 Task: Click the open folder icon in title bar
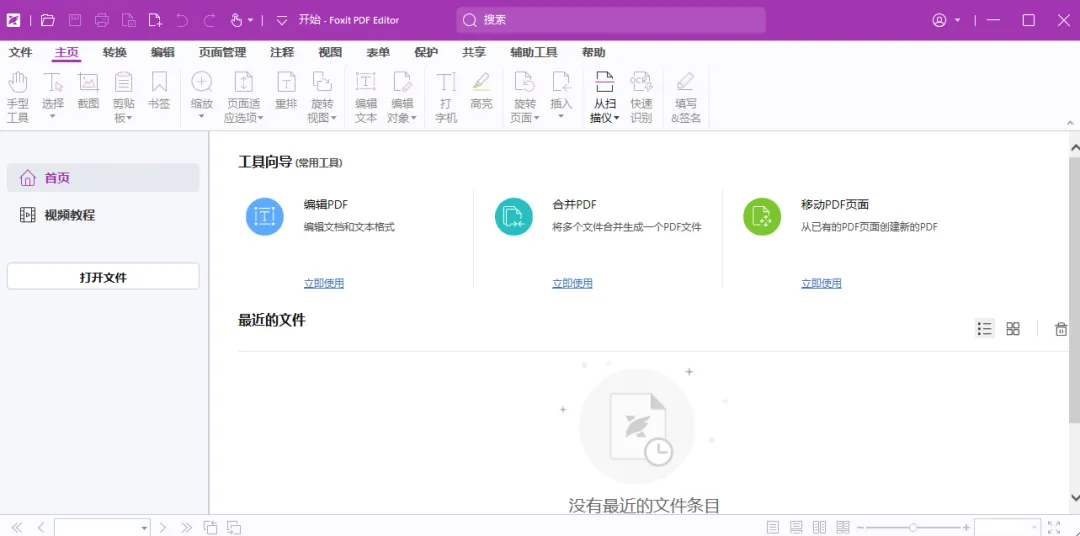(x=48, y=20)
